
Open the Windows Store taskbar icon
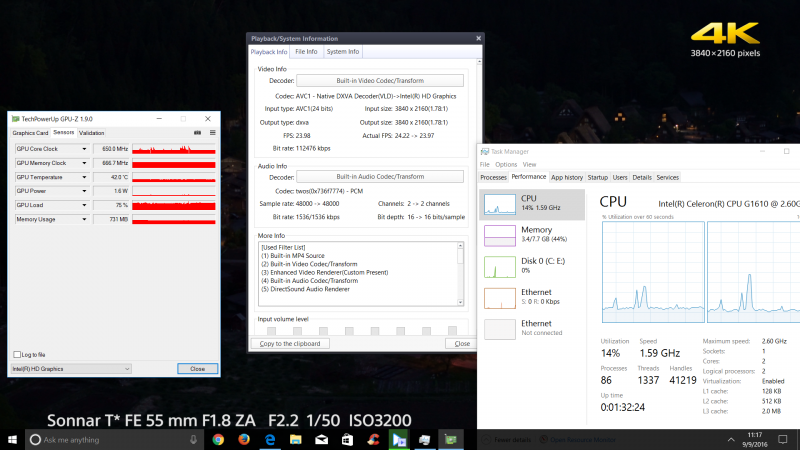[347, 440]
